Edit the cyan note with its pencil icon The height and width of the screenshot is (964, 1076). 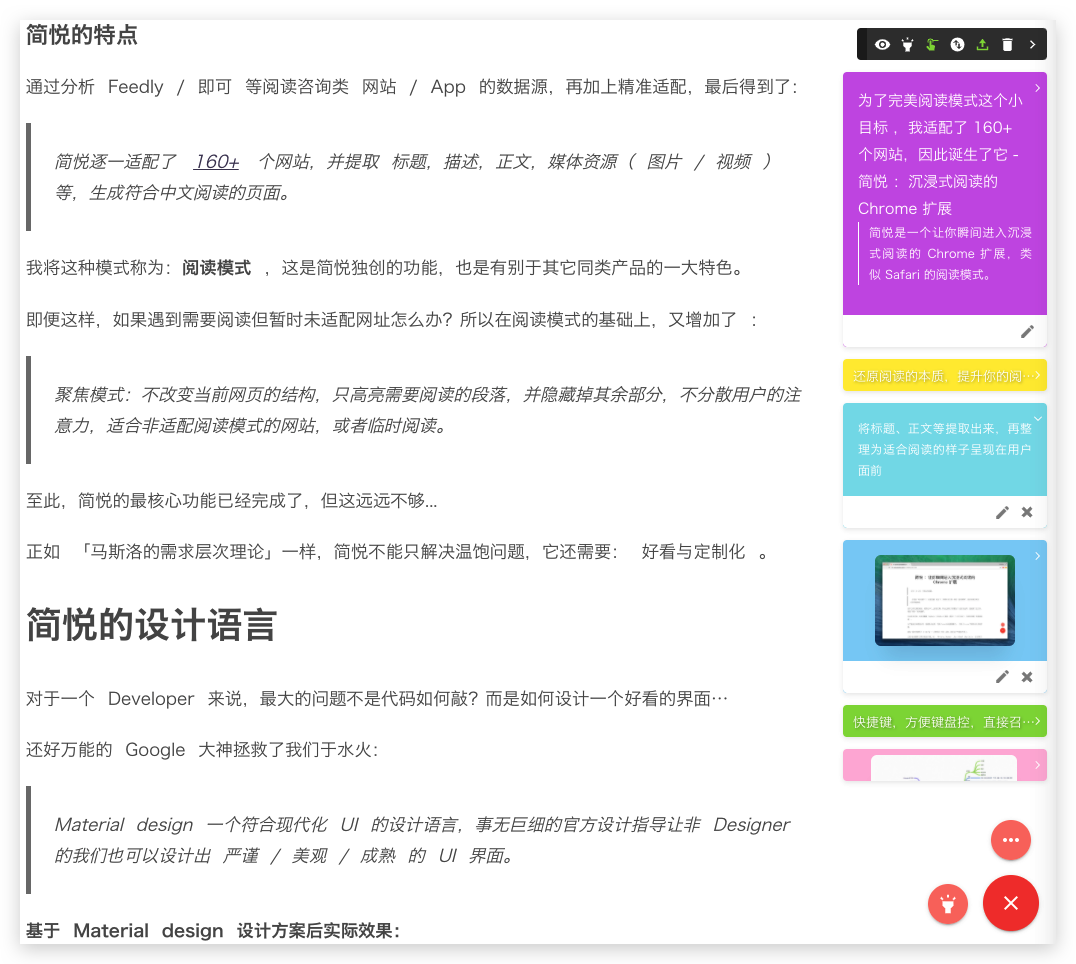pyautogui.click(x=1002, y=512)
